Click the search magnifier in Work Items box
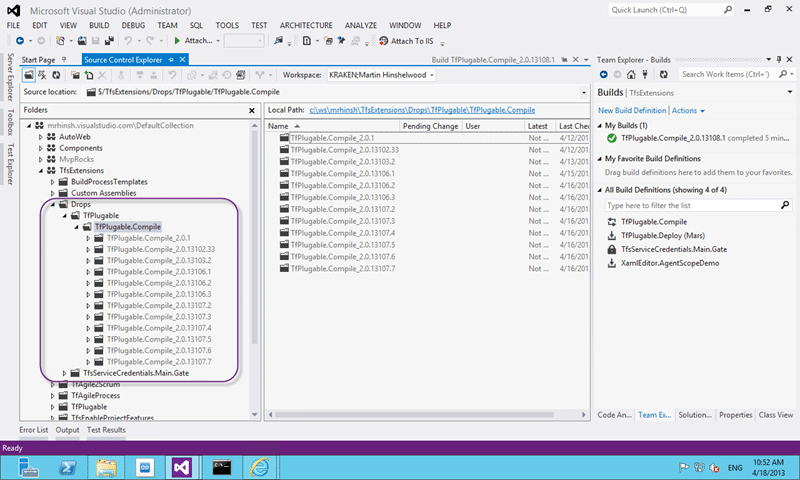 point(783,74)
